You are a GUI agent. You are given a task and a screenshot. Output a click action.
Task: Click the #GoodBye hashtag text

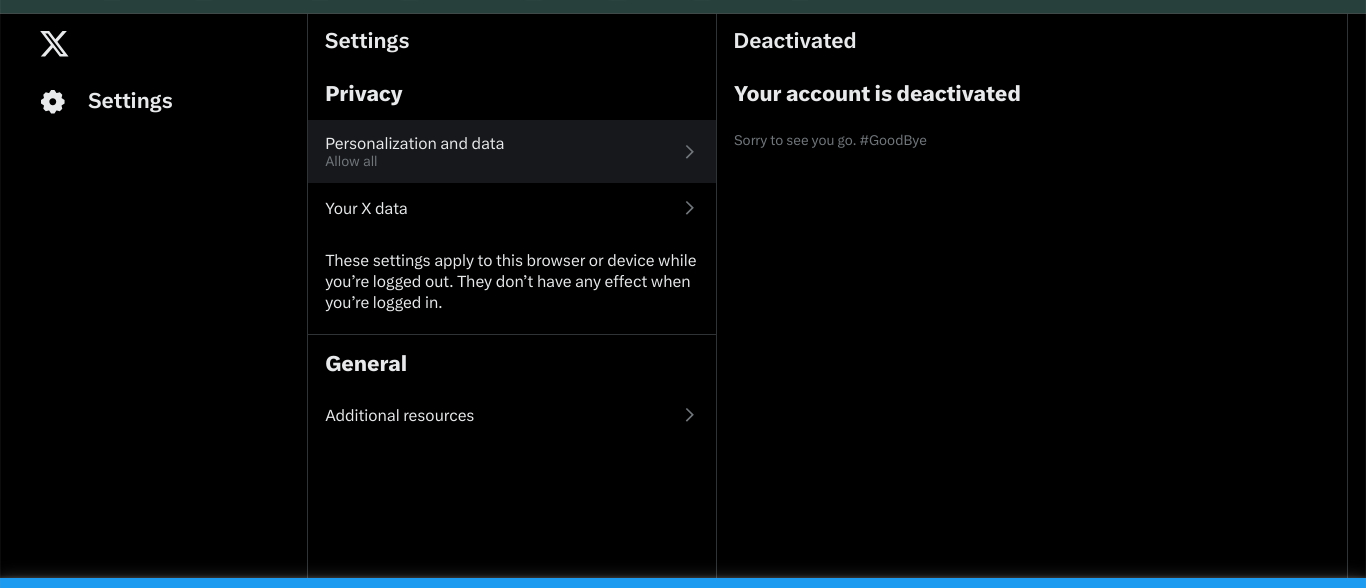[892, 141]
